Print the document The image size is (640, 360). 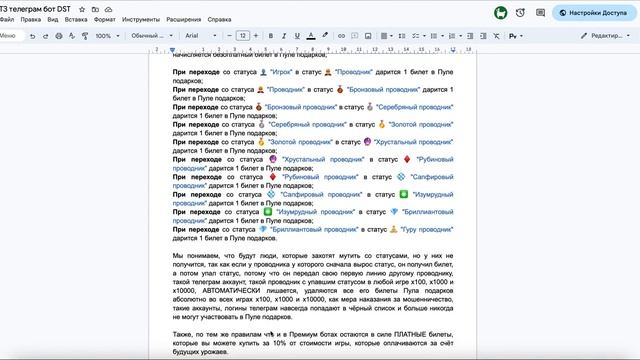59,36
